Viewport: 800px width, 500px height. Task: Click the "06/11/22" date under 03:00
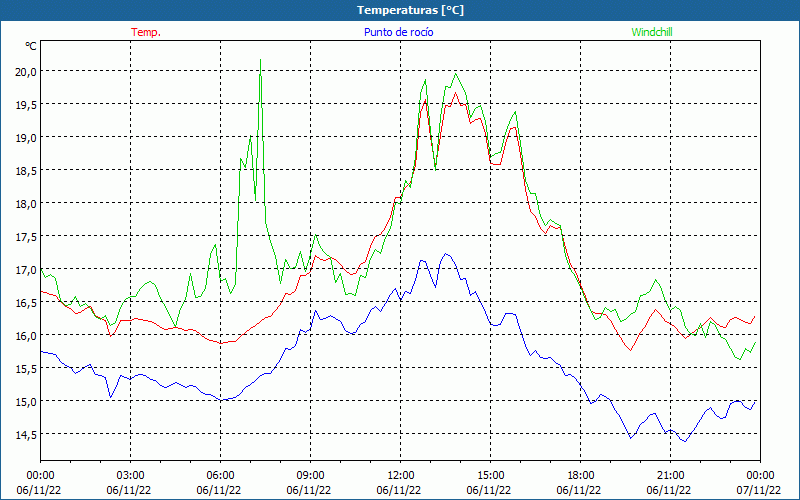pyautogui.click(x=129, y=490)
